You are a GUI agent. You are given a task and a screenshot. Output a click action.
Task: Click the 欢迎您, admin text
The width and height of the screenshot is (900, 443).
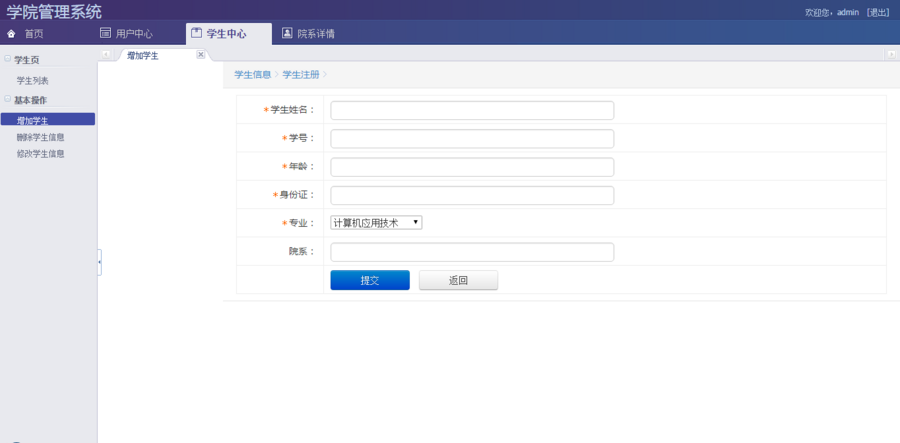832,12
